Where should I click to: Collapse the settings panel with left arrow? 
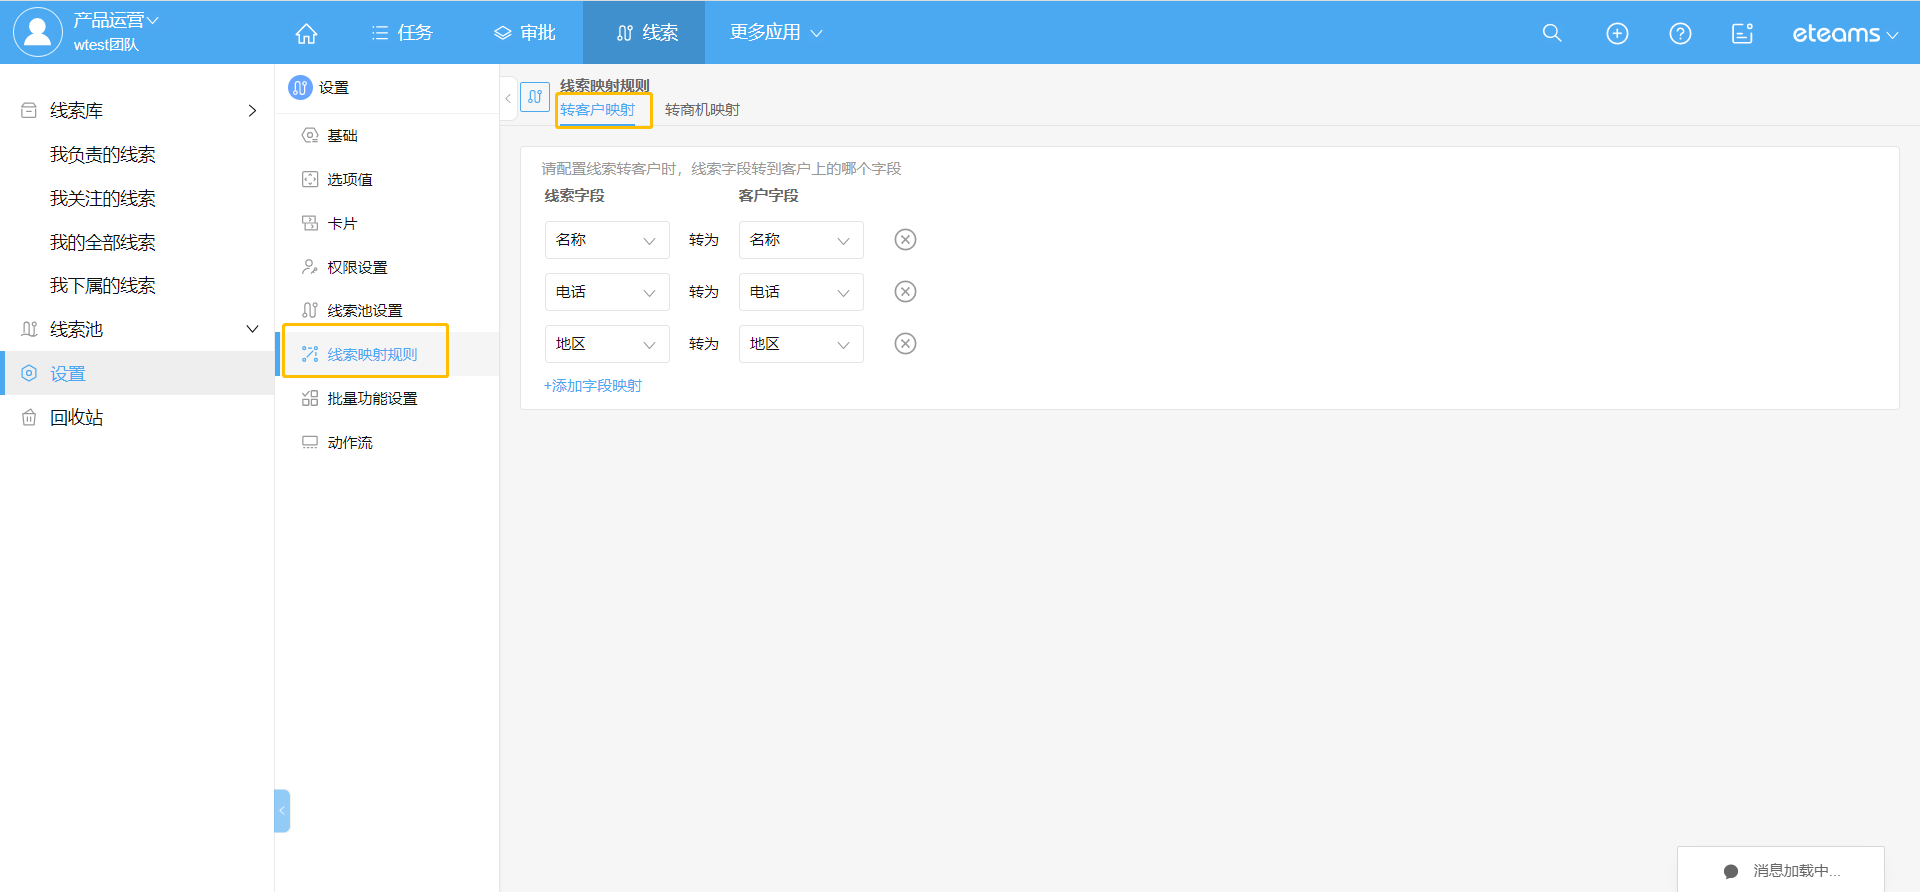(508, 98)
